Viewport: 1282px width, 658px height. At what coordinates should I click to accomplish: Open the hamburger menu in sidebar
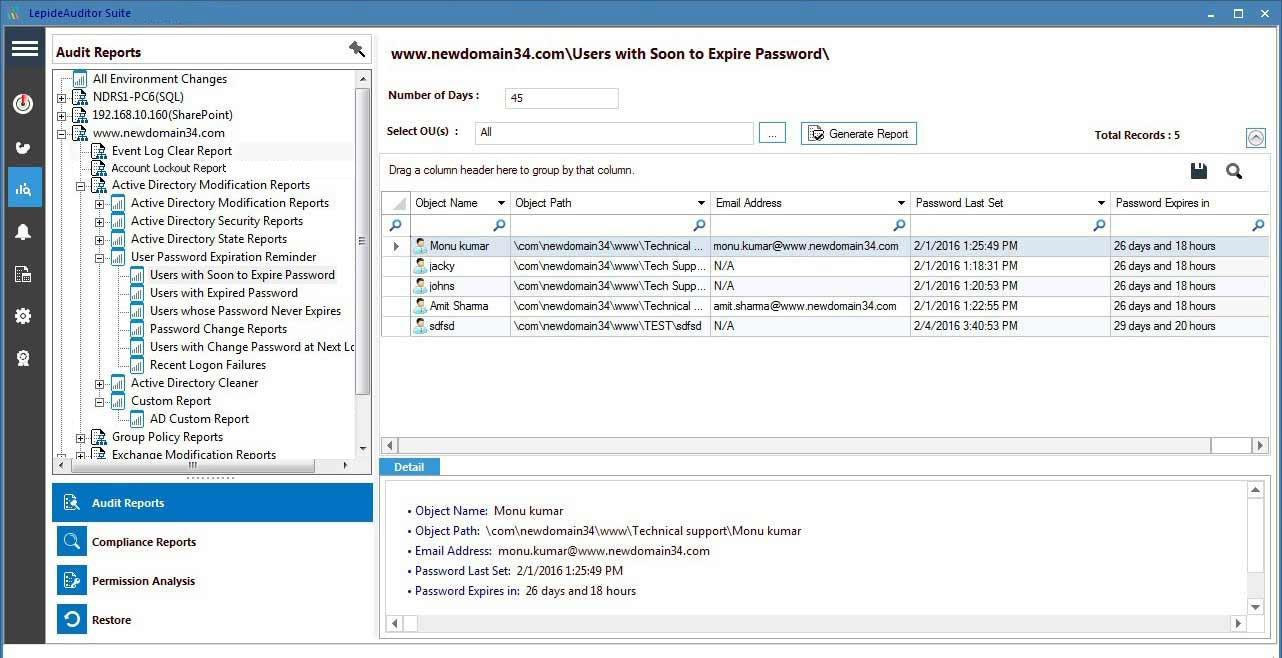coord(24,49)
